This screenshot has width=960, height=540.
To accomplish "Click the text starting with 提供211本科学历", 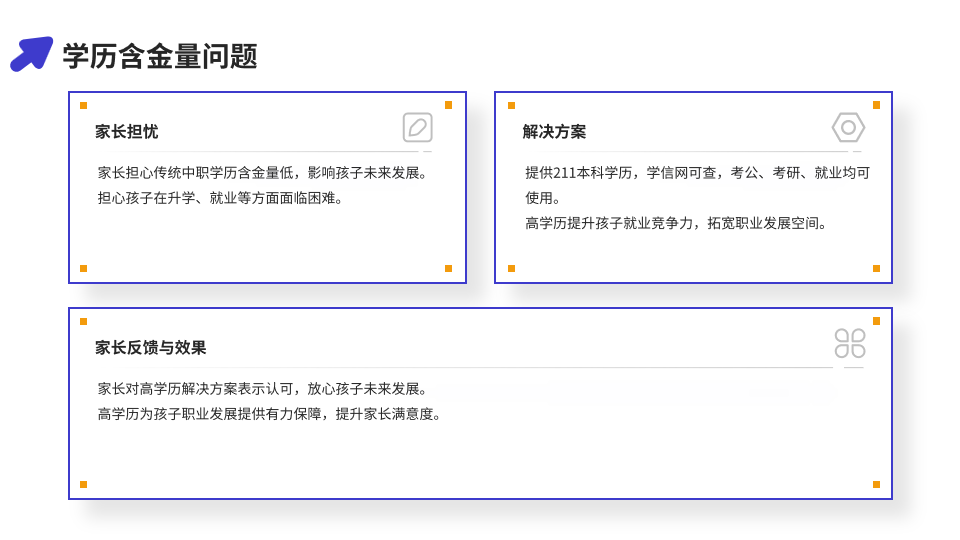I will pos(697,173).
